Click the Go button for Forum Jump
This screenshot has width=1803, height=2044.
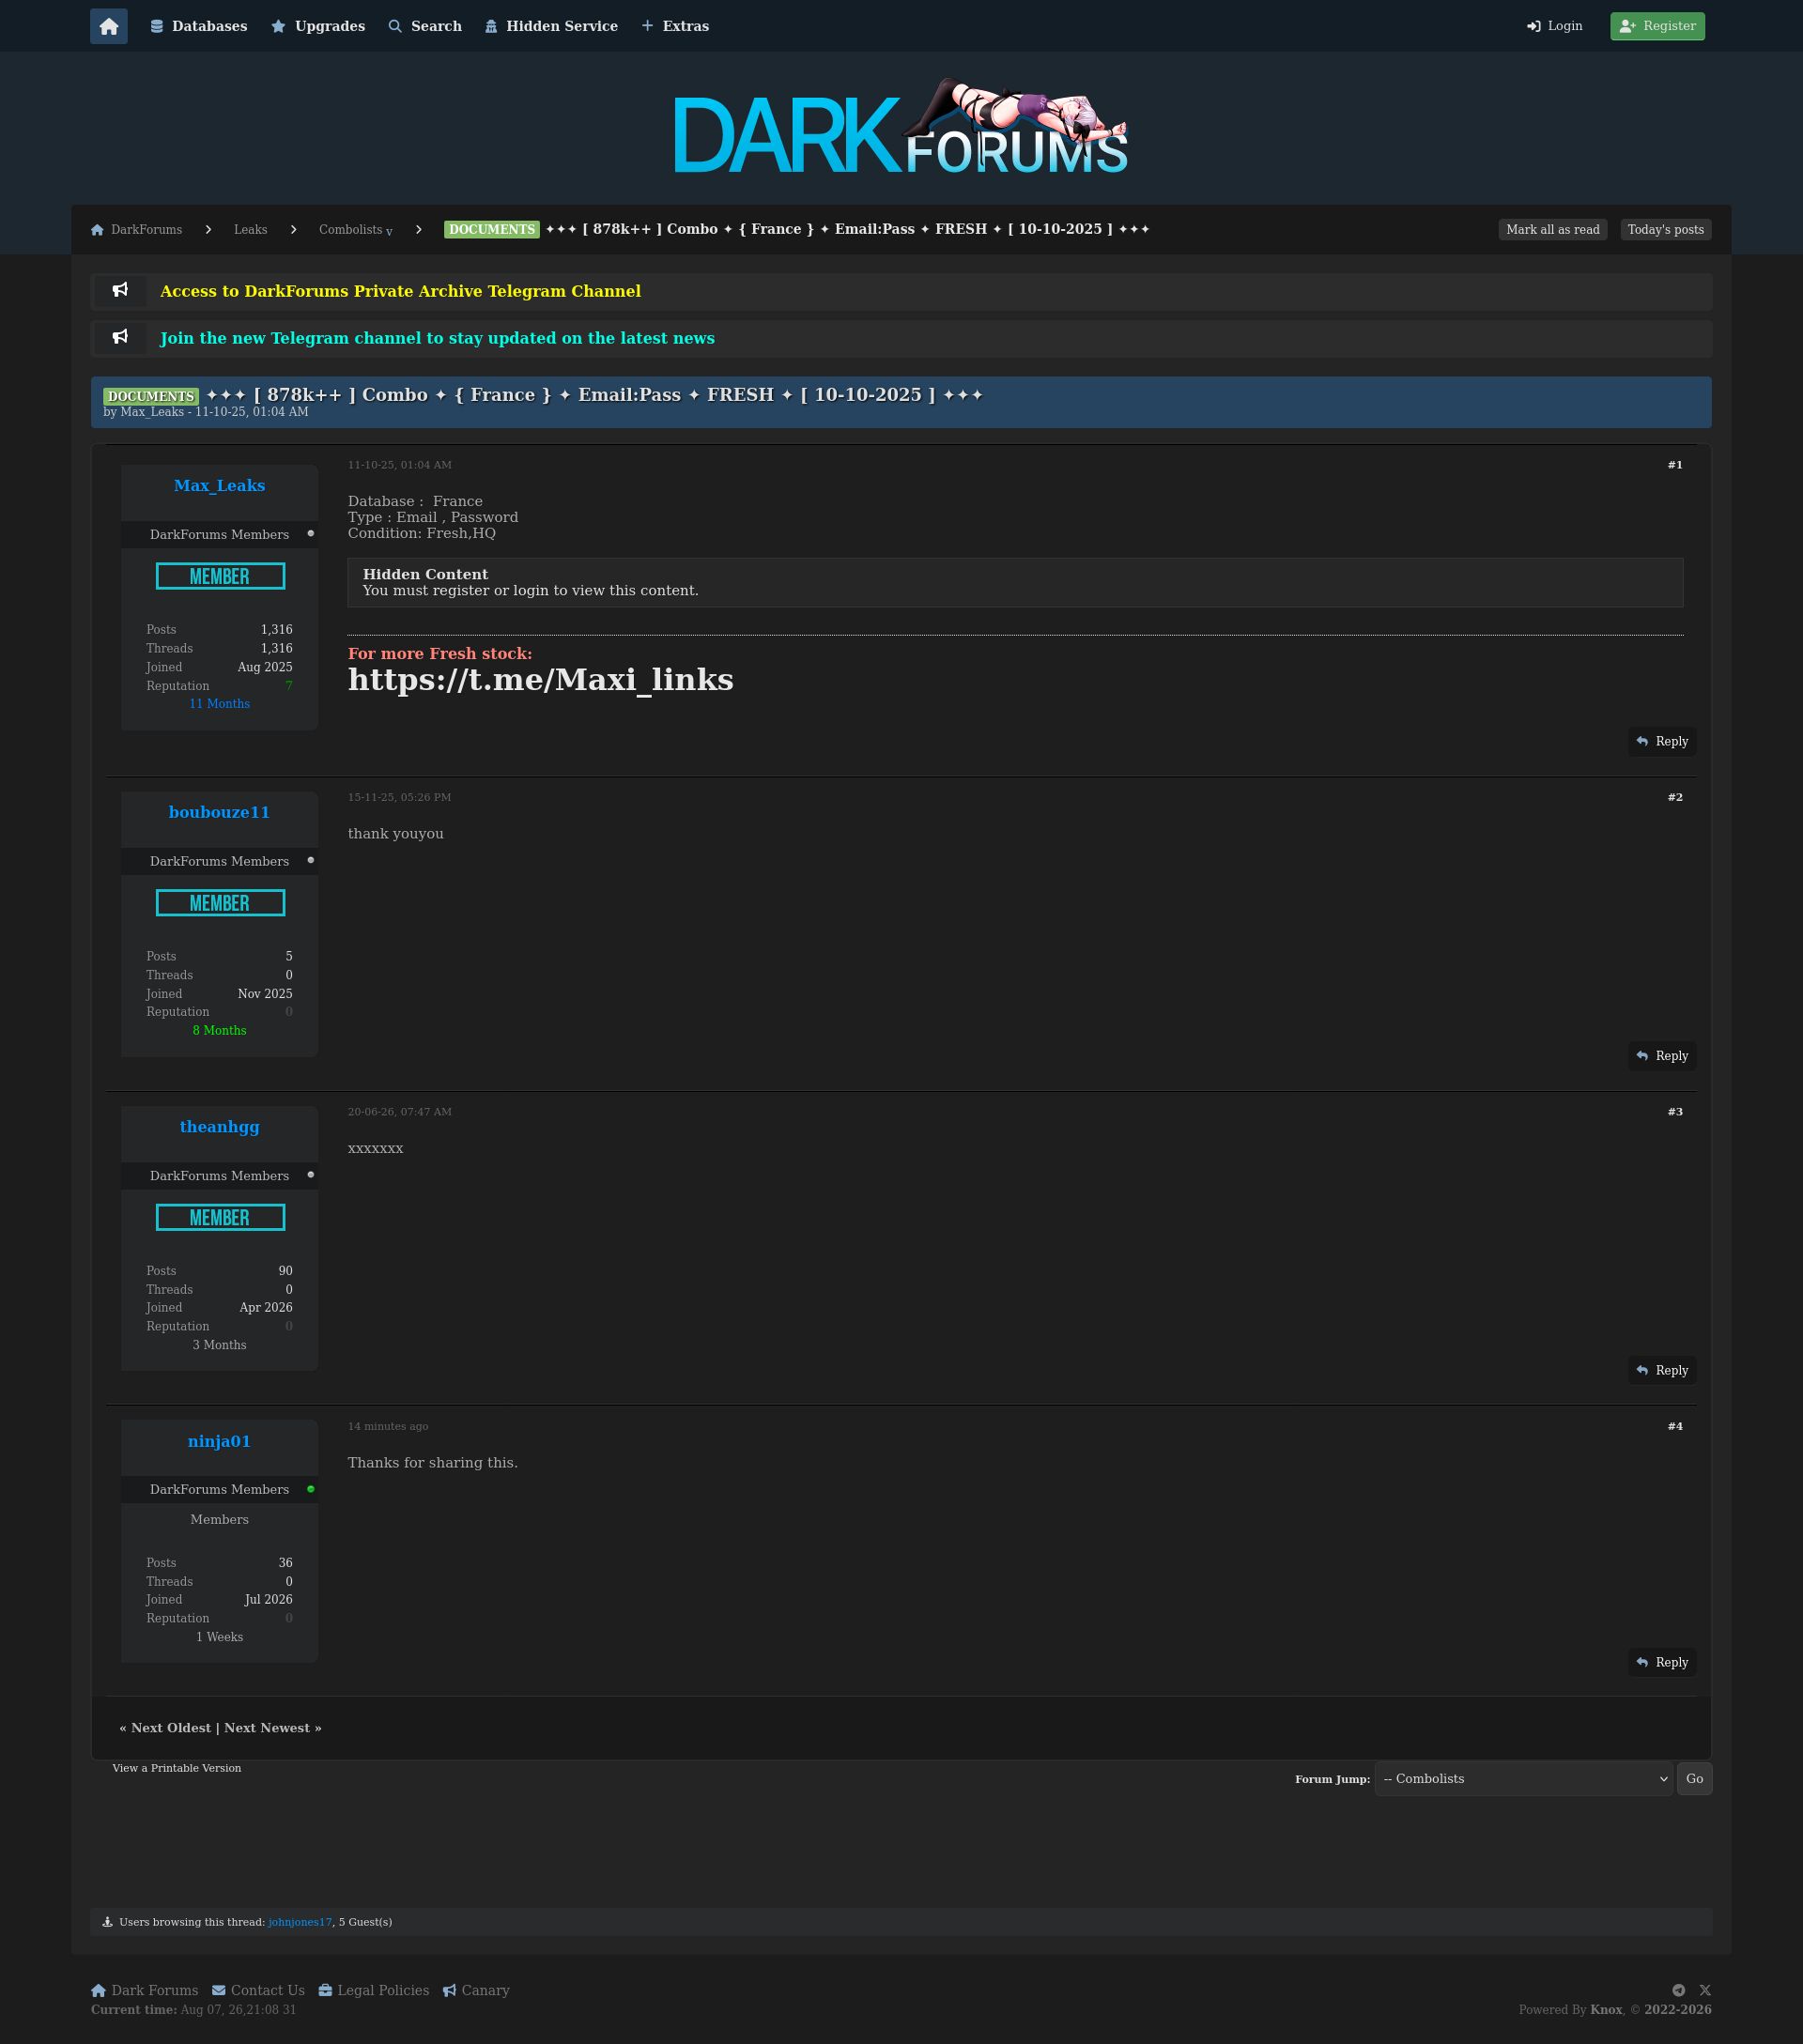[1694, 1778]
